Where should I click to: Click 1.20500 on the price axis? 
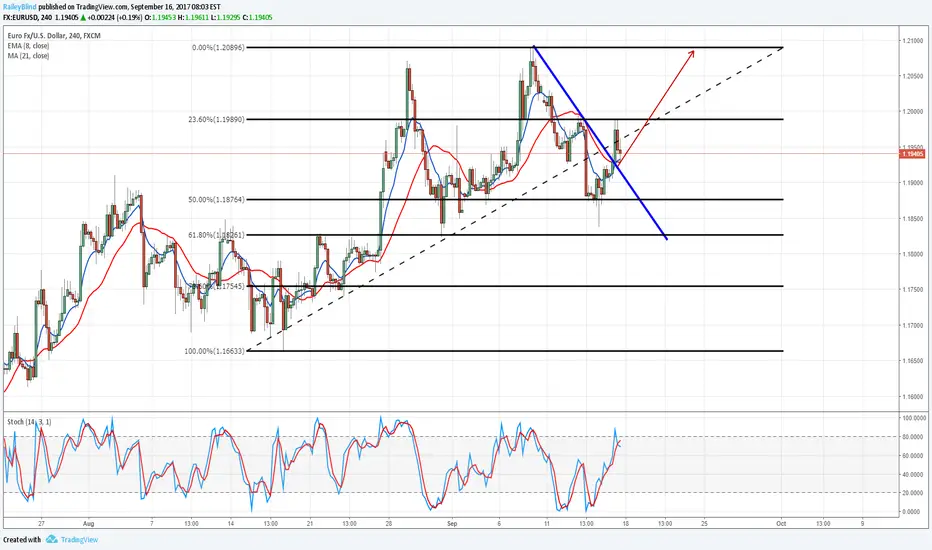pyautogui.click(x=913, y=76)
